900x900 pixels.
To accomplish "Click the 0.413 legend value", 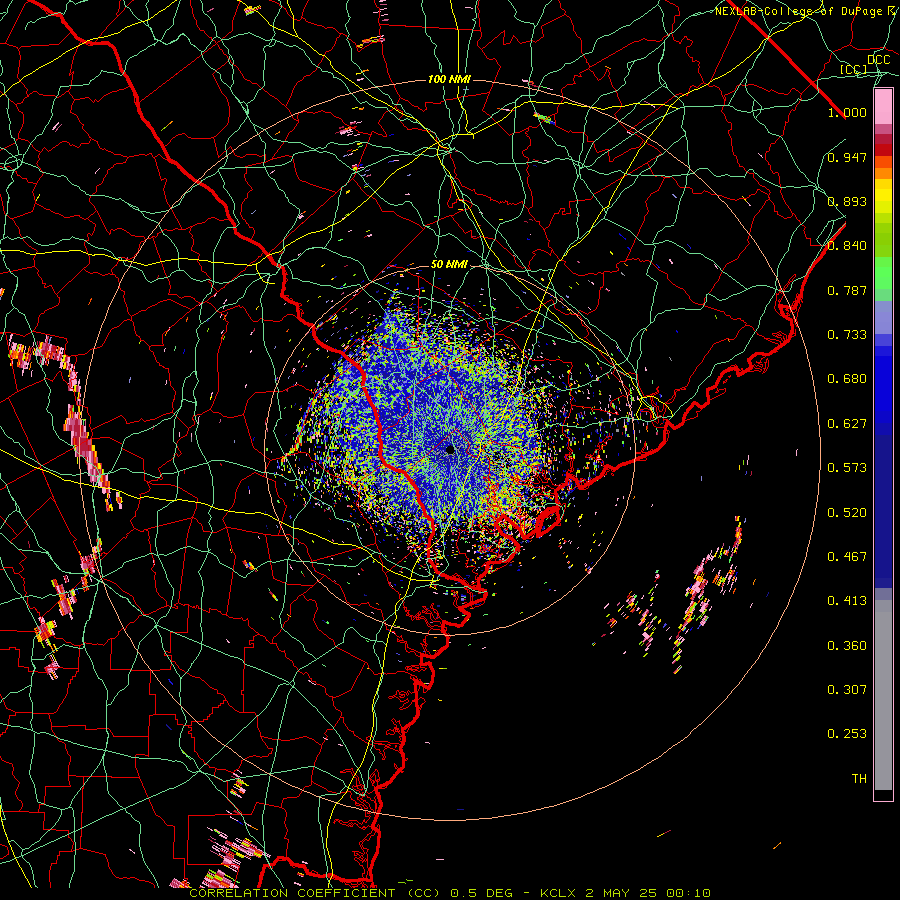I will click(847, 601).
